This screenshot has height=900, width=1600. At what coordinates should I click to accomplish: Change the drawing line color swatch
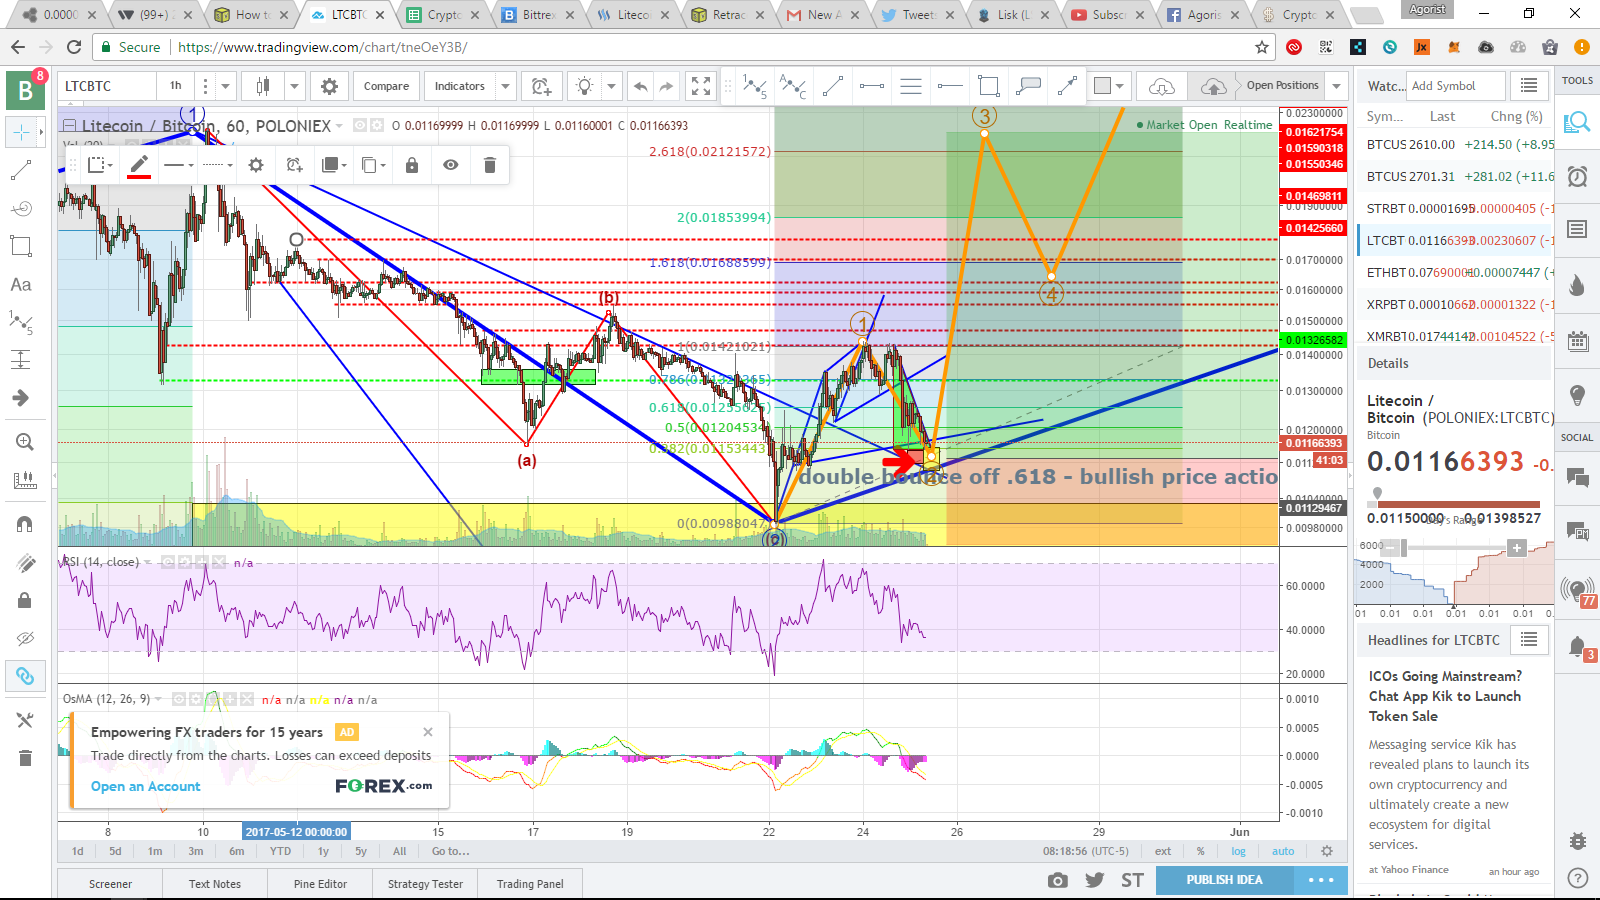[x=139, y=165]
